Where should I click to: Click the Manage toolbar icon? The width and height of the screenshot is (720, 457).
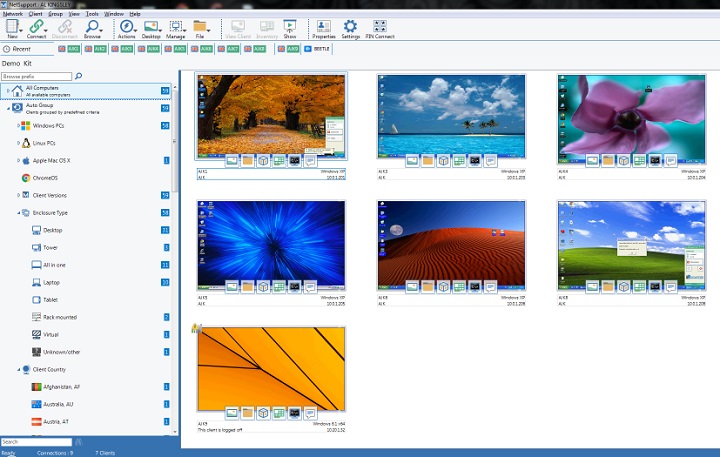coord(175,28)
